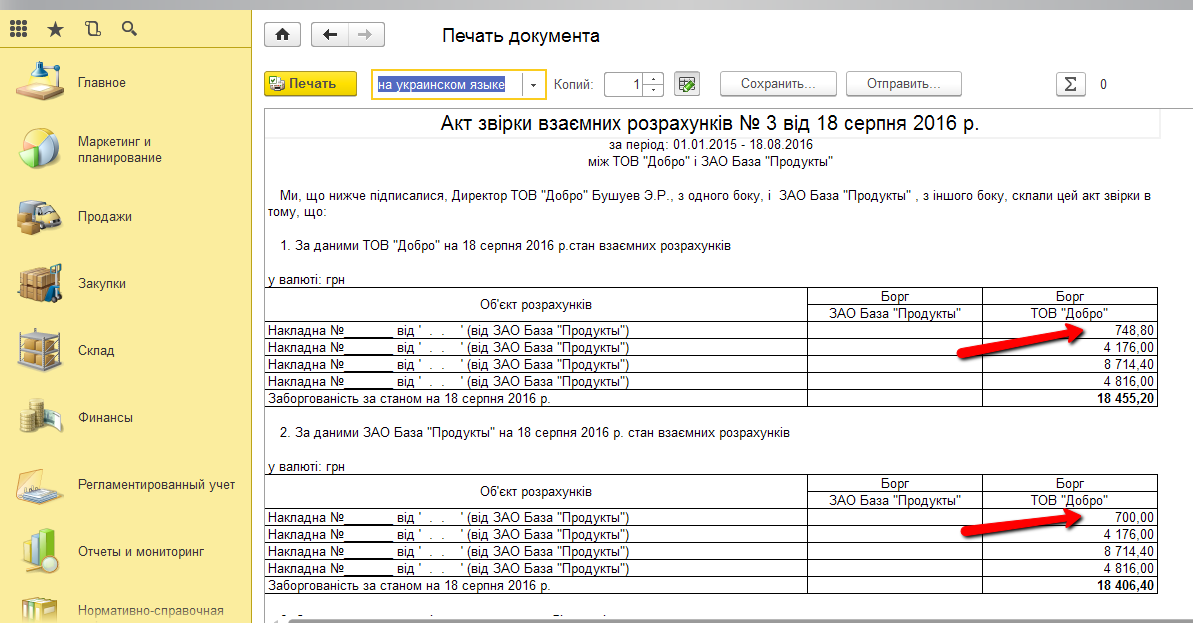Open the Продажи truck icon
Viewport: 1193px width, 623px height.
click(x=40, y=217)
